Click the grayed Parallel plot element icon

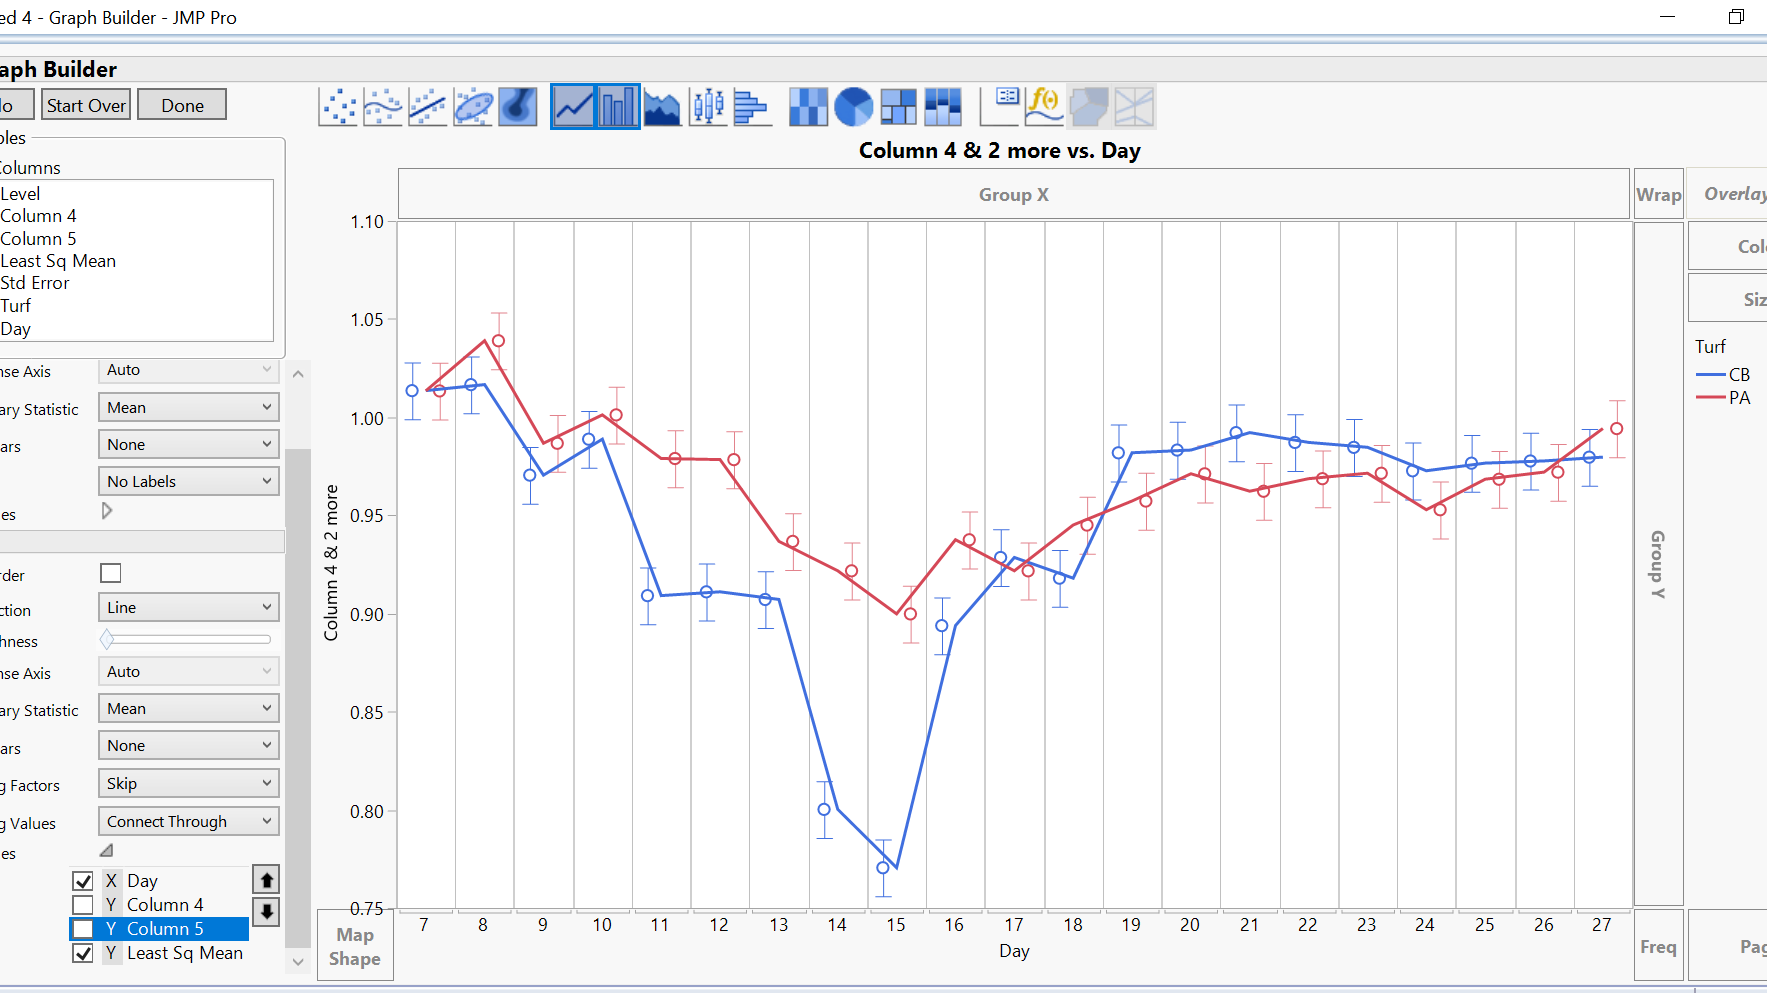click(1134, 106)
